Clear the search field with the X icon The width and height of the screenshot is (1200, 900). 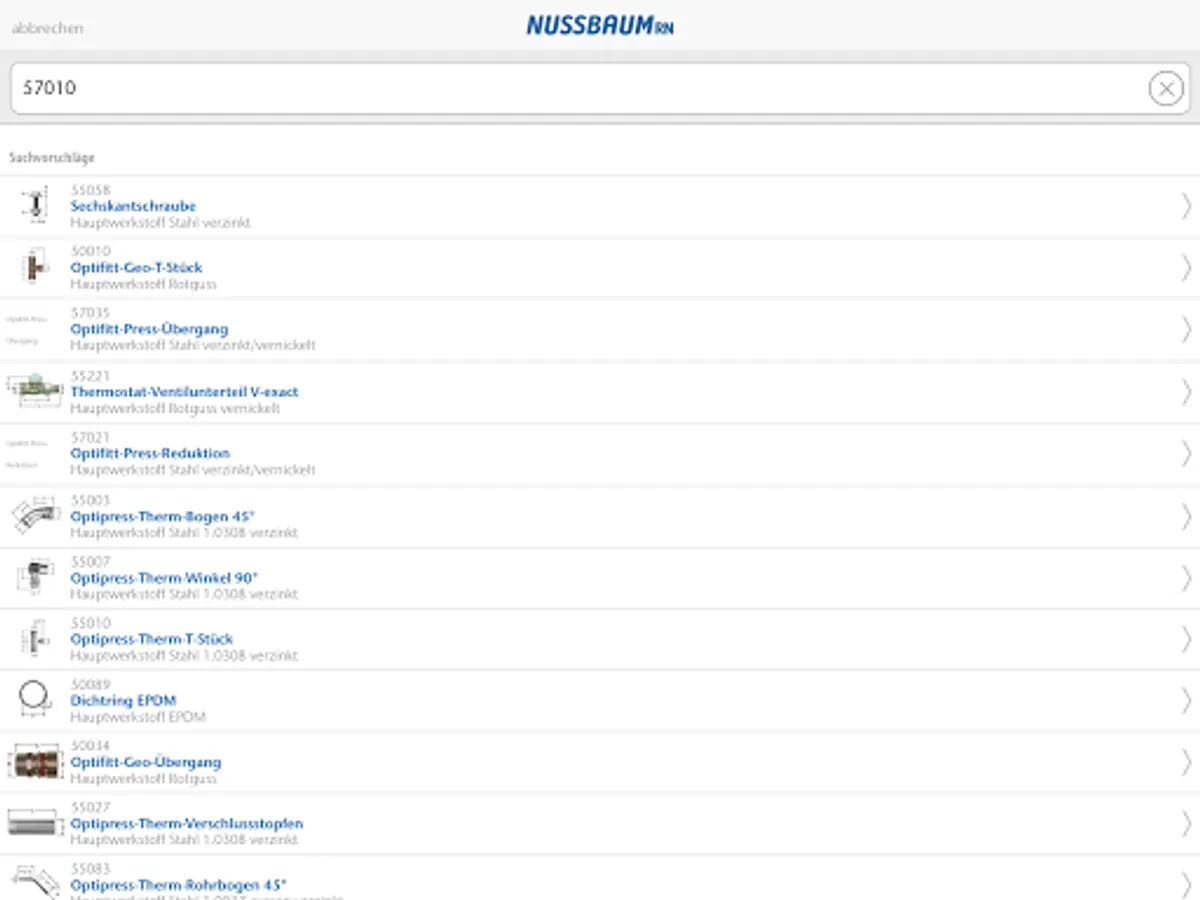tap(1165, 89)
